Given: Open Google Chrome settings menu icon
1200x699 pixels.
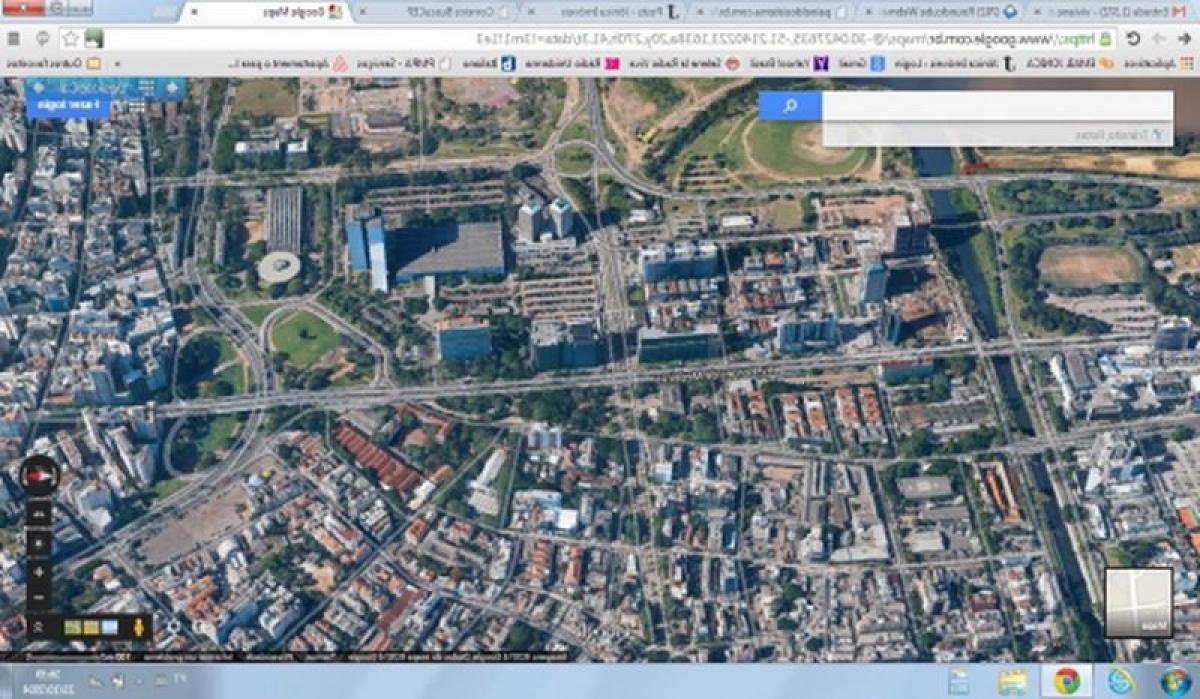Looking at the screenshot, I should click(x=14, y=37).
